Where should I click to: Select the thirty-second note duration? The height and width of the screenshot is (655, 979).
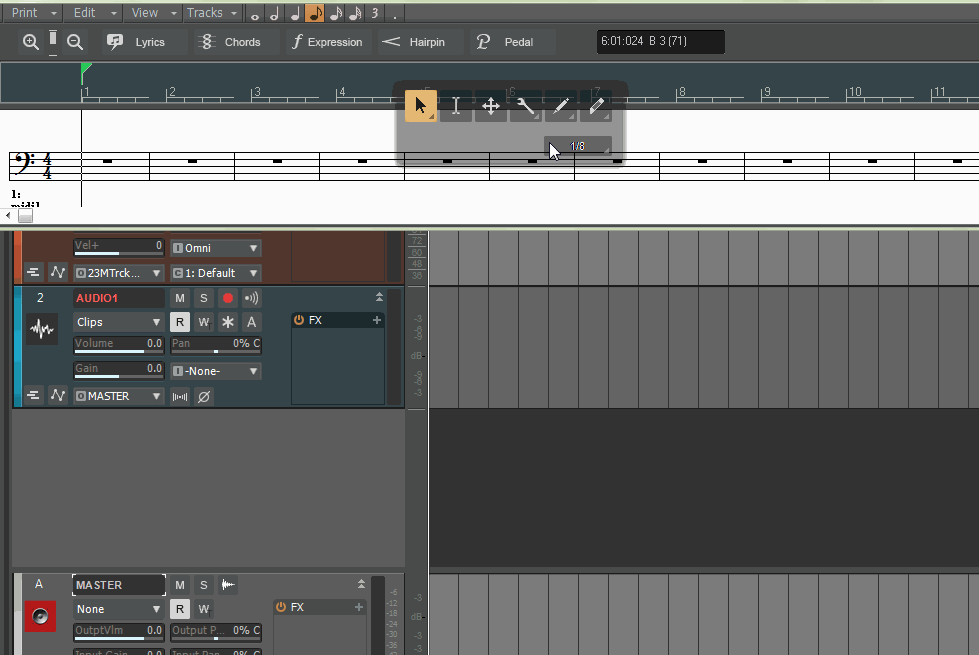(x=355, y=13)
